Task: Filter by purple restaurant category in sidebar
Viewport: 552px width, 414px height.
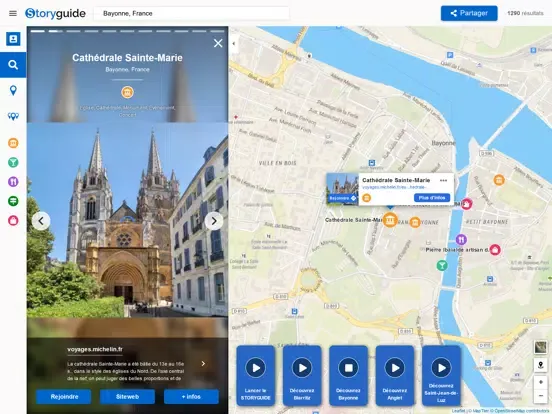Action: [13, 182]
